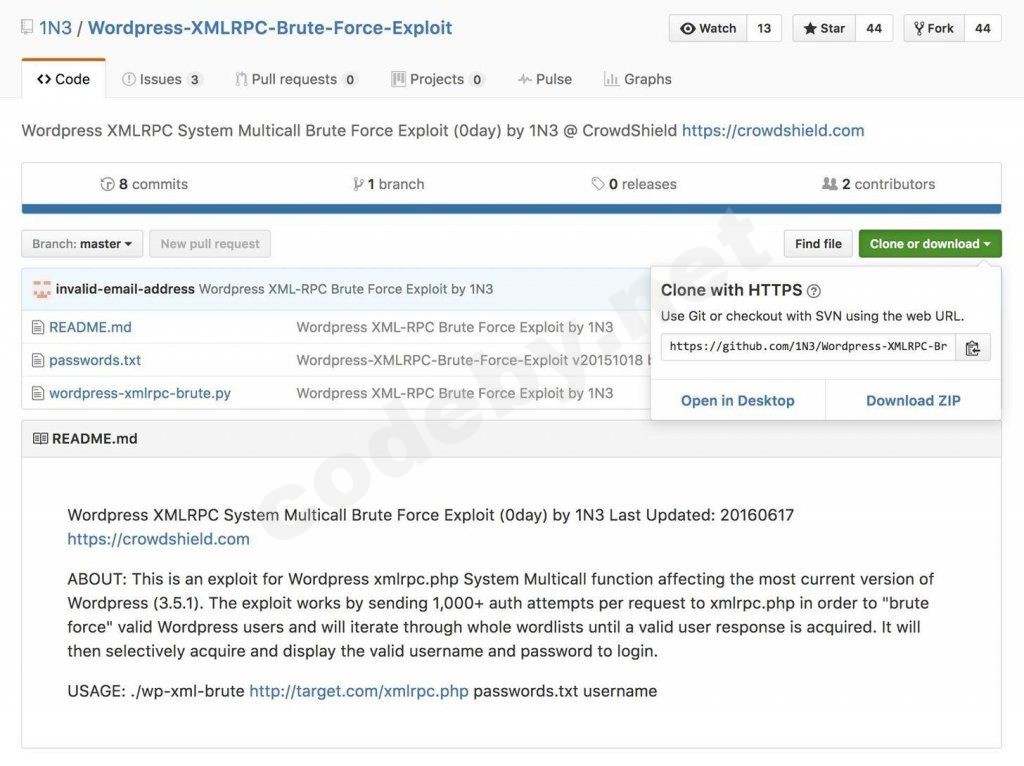
Task: Click the commits history icon near 8 commits
Action: [107, 183]
